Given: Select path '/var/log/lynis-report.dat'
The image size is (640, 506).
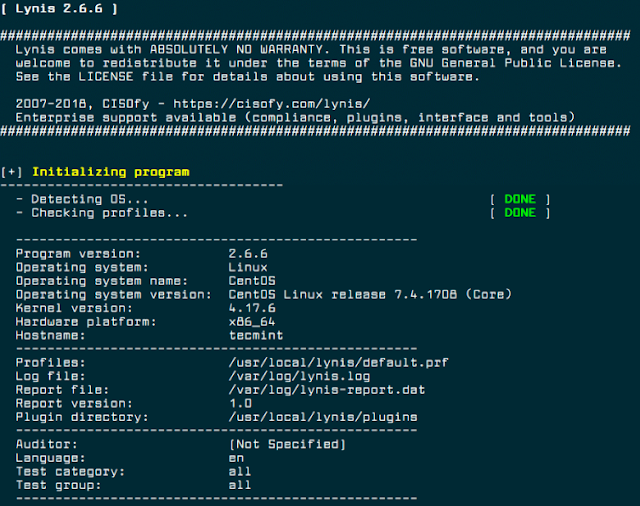Looking at the screenshot, I should pyautogui.click(x=327, y=390).
